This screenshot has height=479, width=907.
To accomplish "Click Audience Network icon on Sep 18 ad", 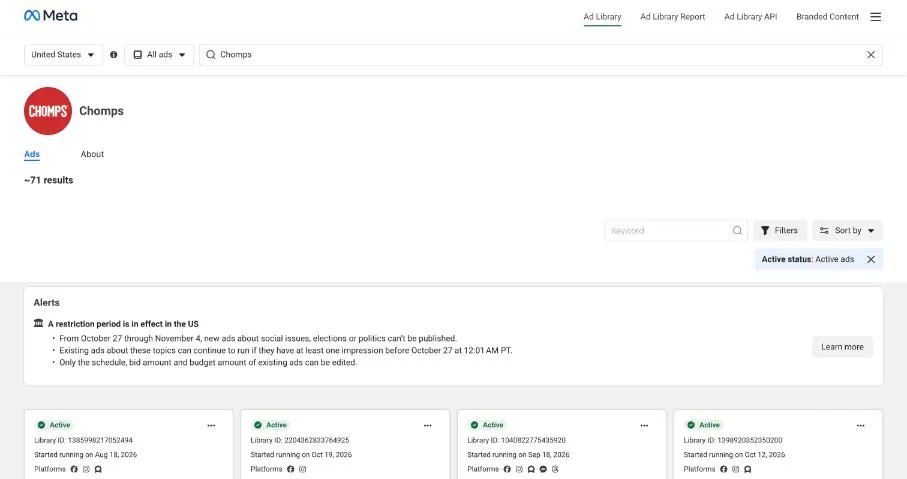I will [x=531, y=469].
